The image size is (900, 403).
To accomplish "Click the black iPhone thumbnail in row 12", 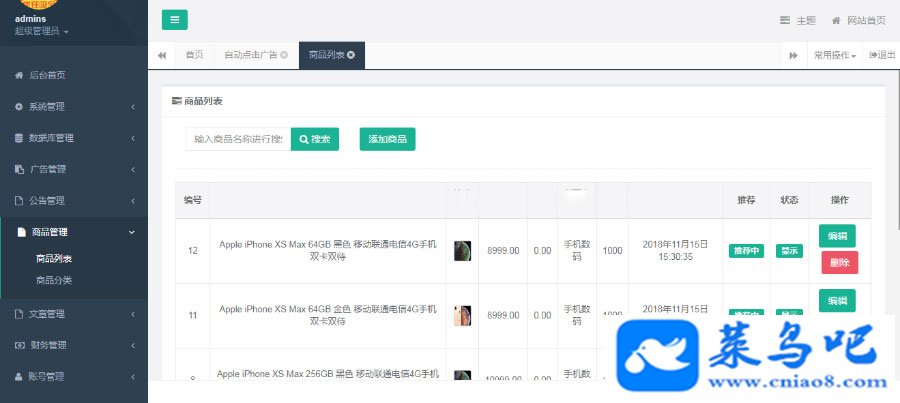I will 463,251.
